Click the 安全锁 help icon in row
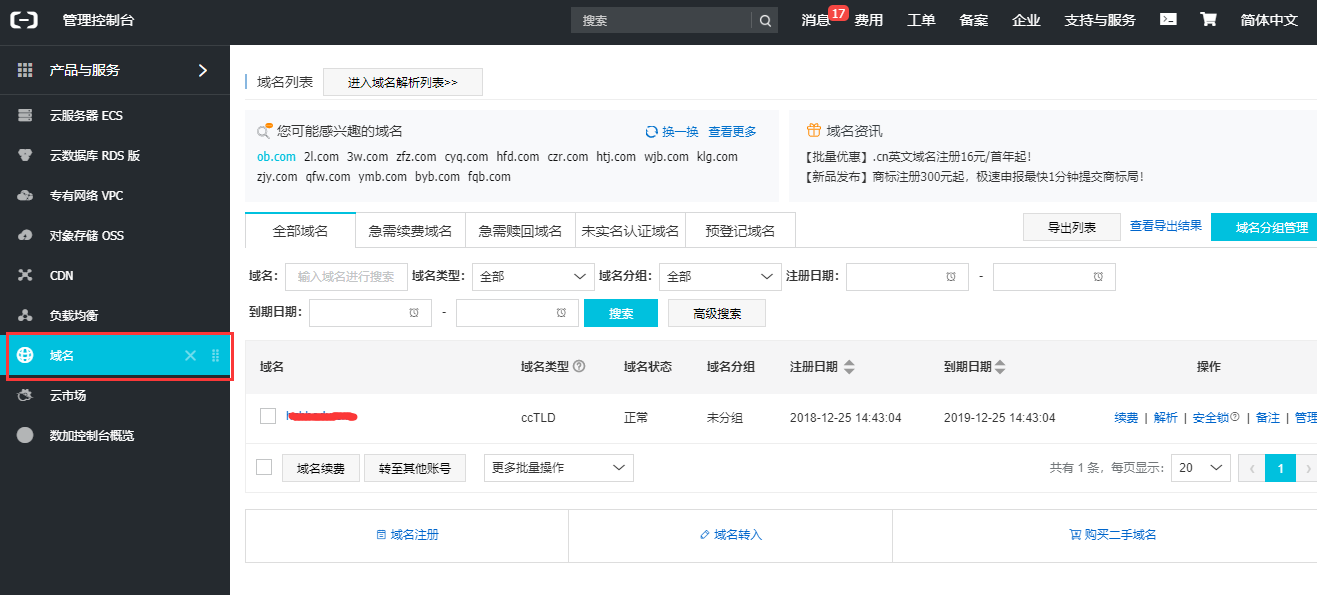This screenshot has width=1317, height=595. tap(1235, 417)
